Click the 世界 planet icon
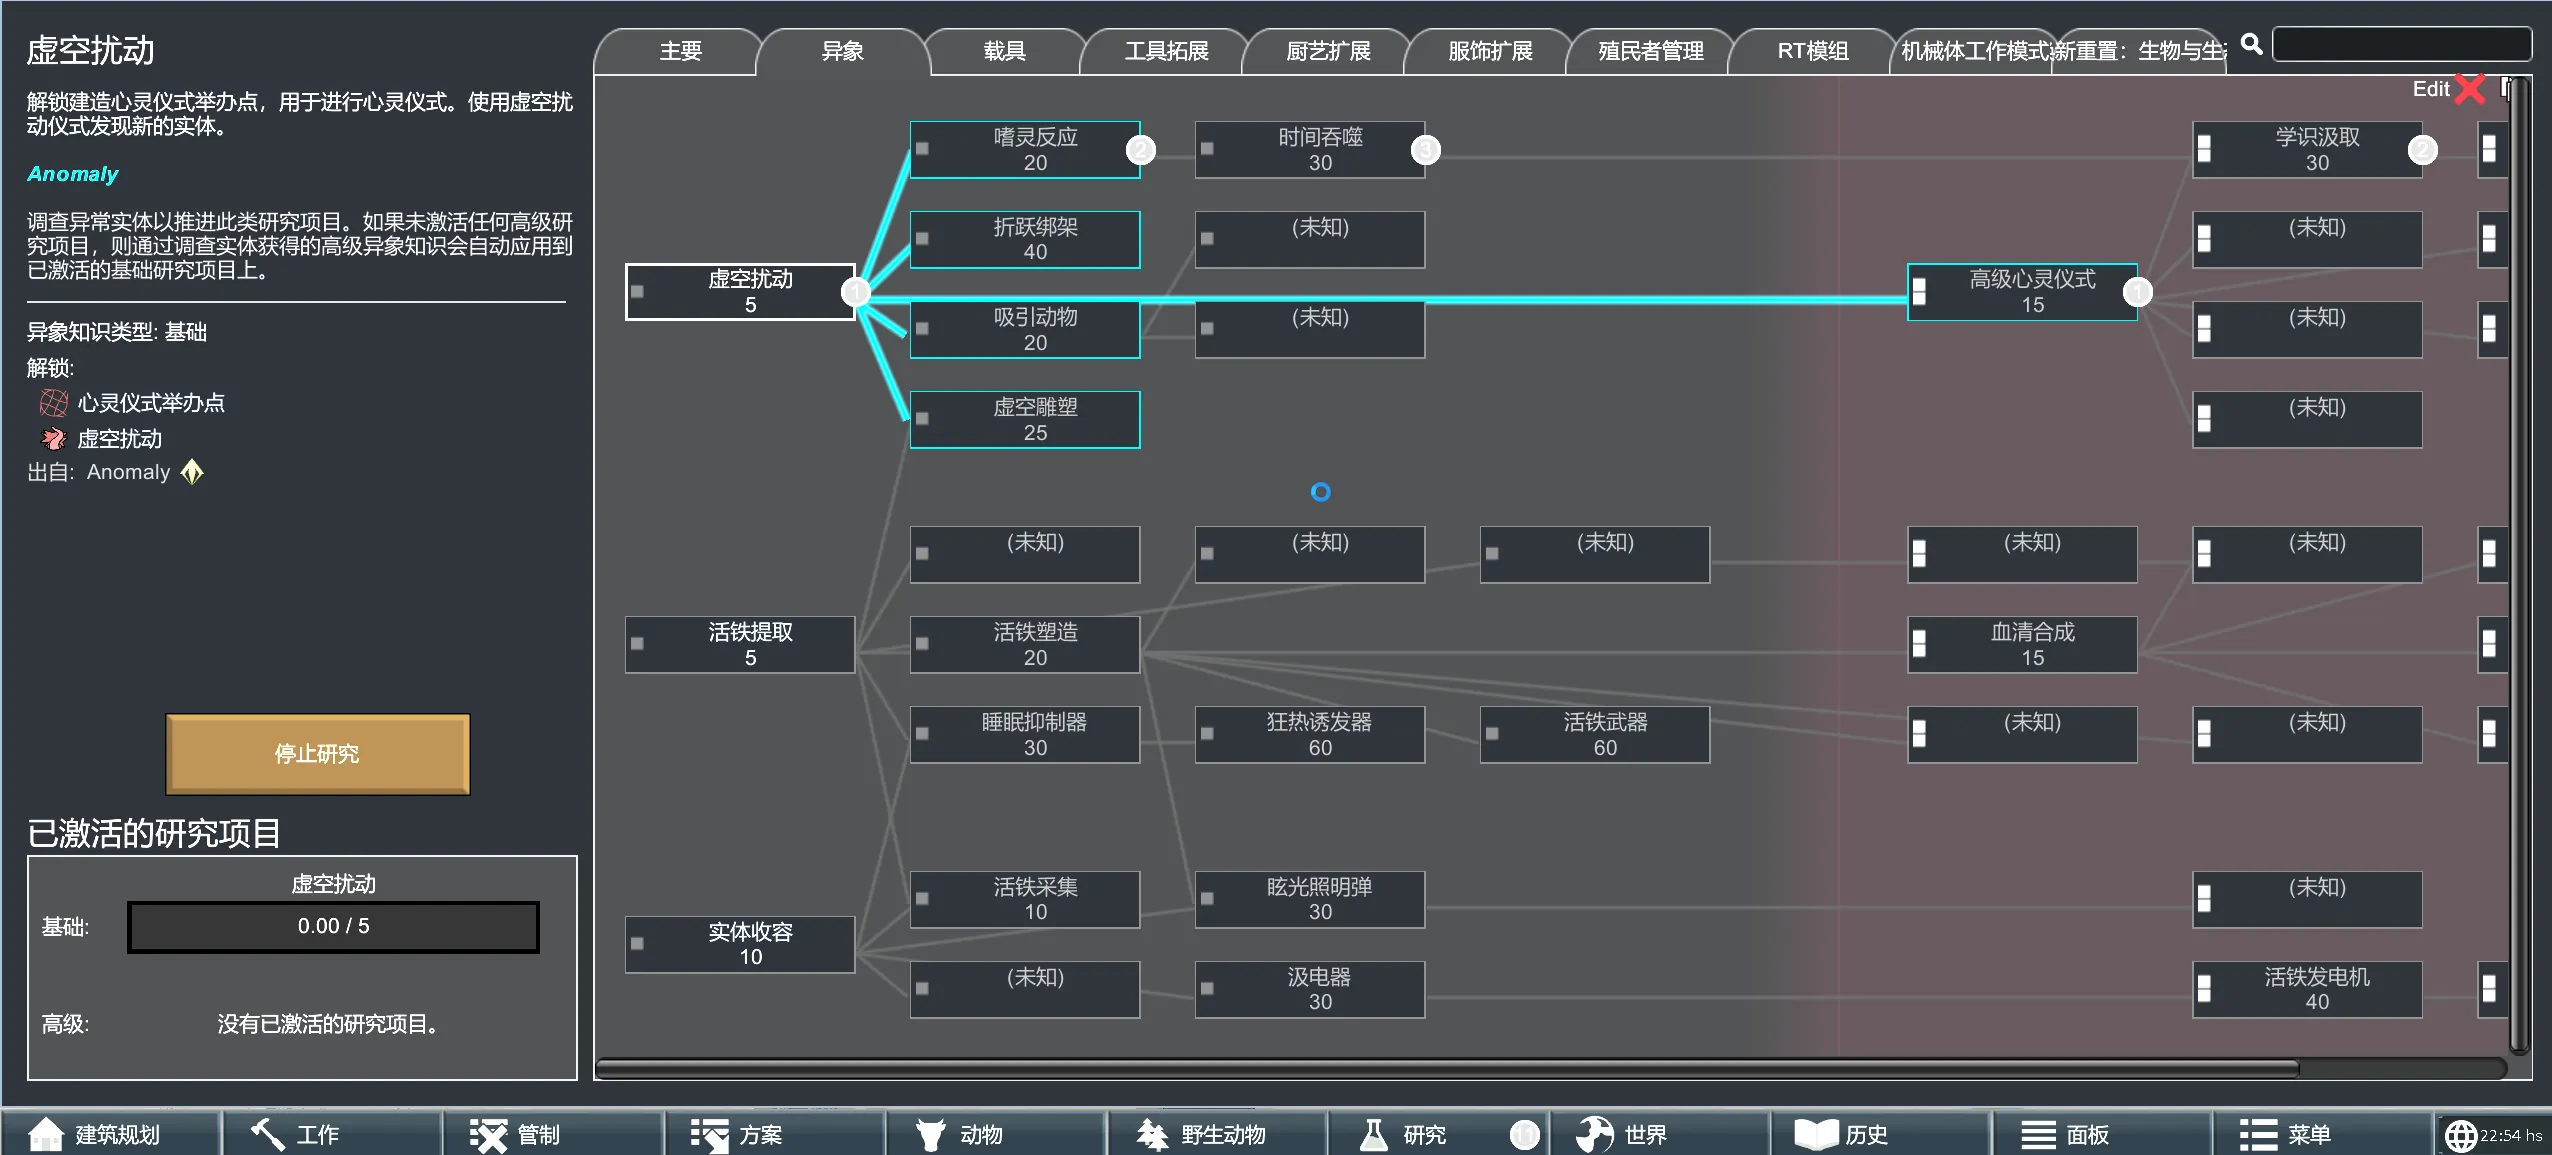2552x1155 pixels. pyautogui.click(x=1594, y=1134)
